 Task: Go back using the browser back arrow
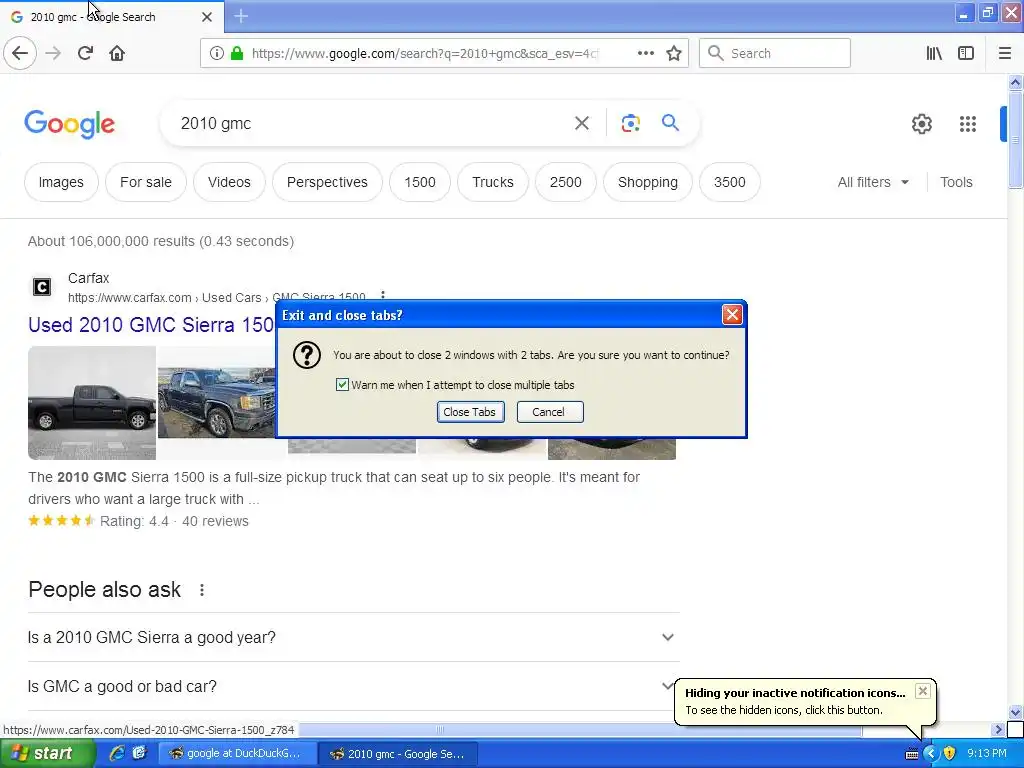pyautogui.click(x=20, y=53)
